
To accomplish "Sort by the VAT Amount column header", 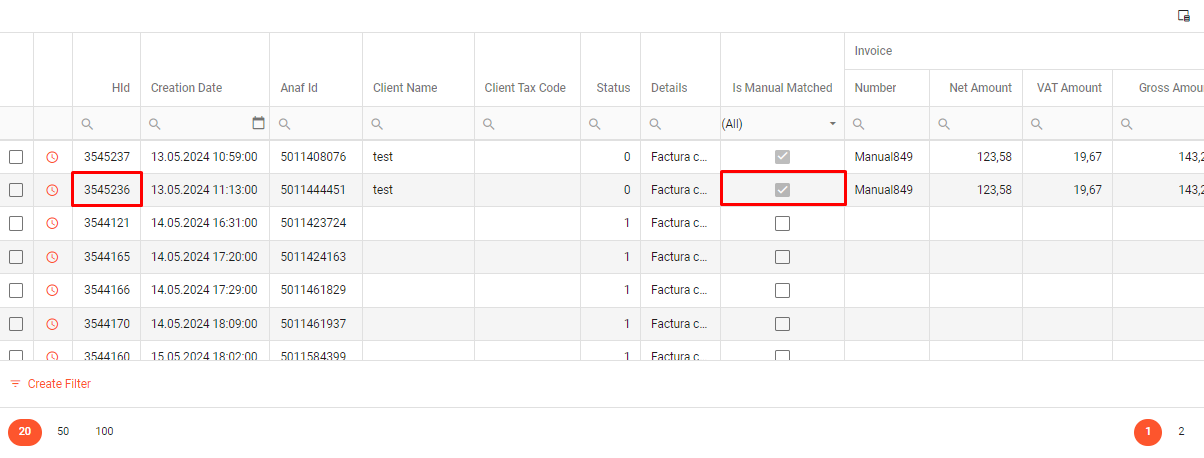I will 1069,88.
